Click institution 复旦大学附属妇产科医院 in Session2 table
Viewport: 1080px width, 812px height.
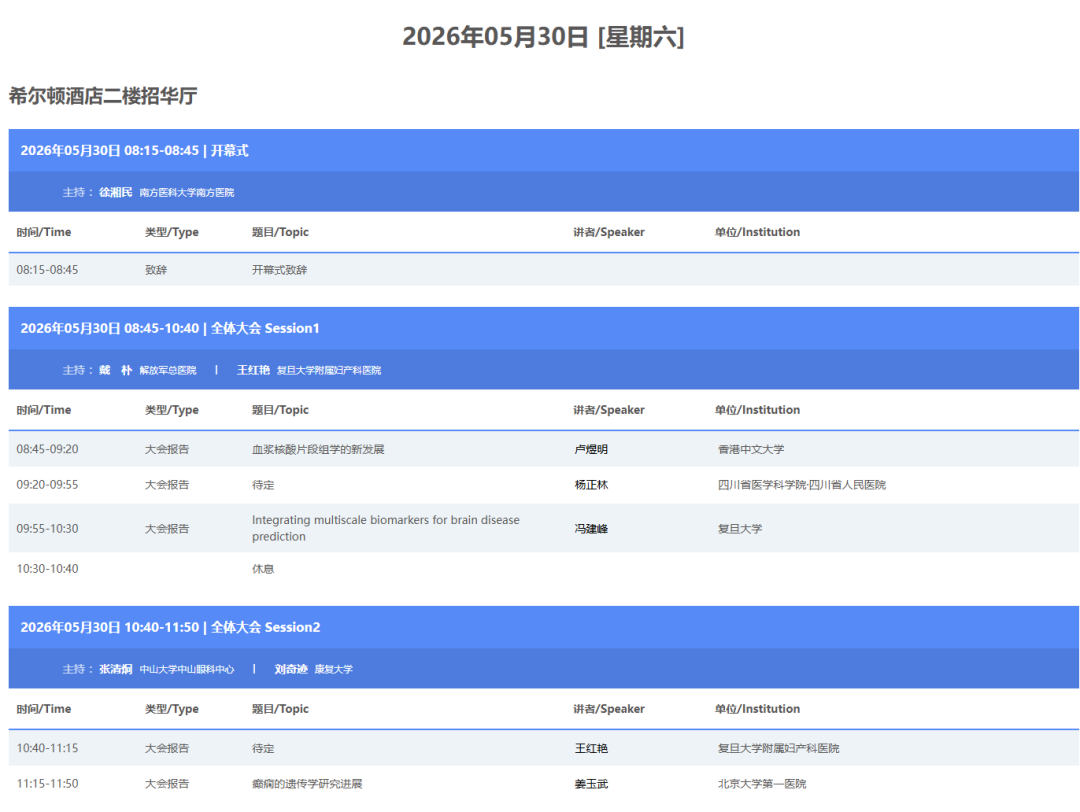click(778, 748)
